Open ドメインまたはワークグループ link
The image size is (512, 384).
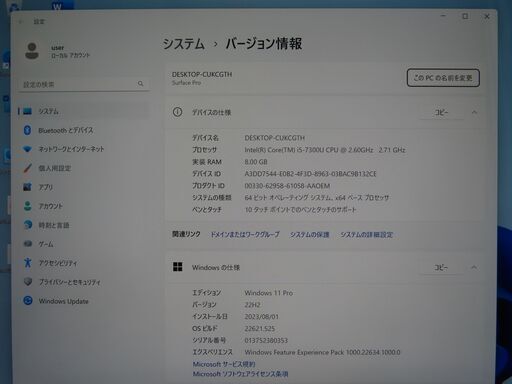click(245, 234)
